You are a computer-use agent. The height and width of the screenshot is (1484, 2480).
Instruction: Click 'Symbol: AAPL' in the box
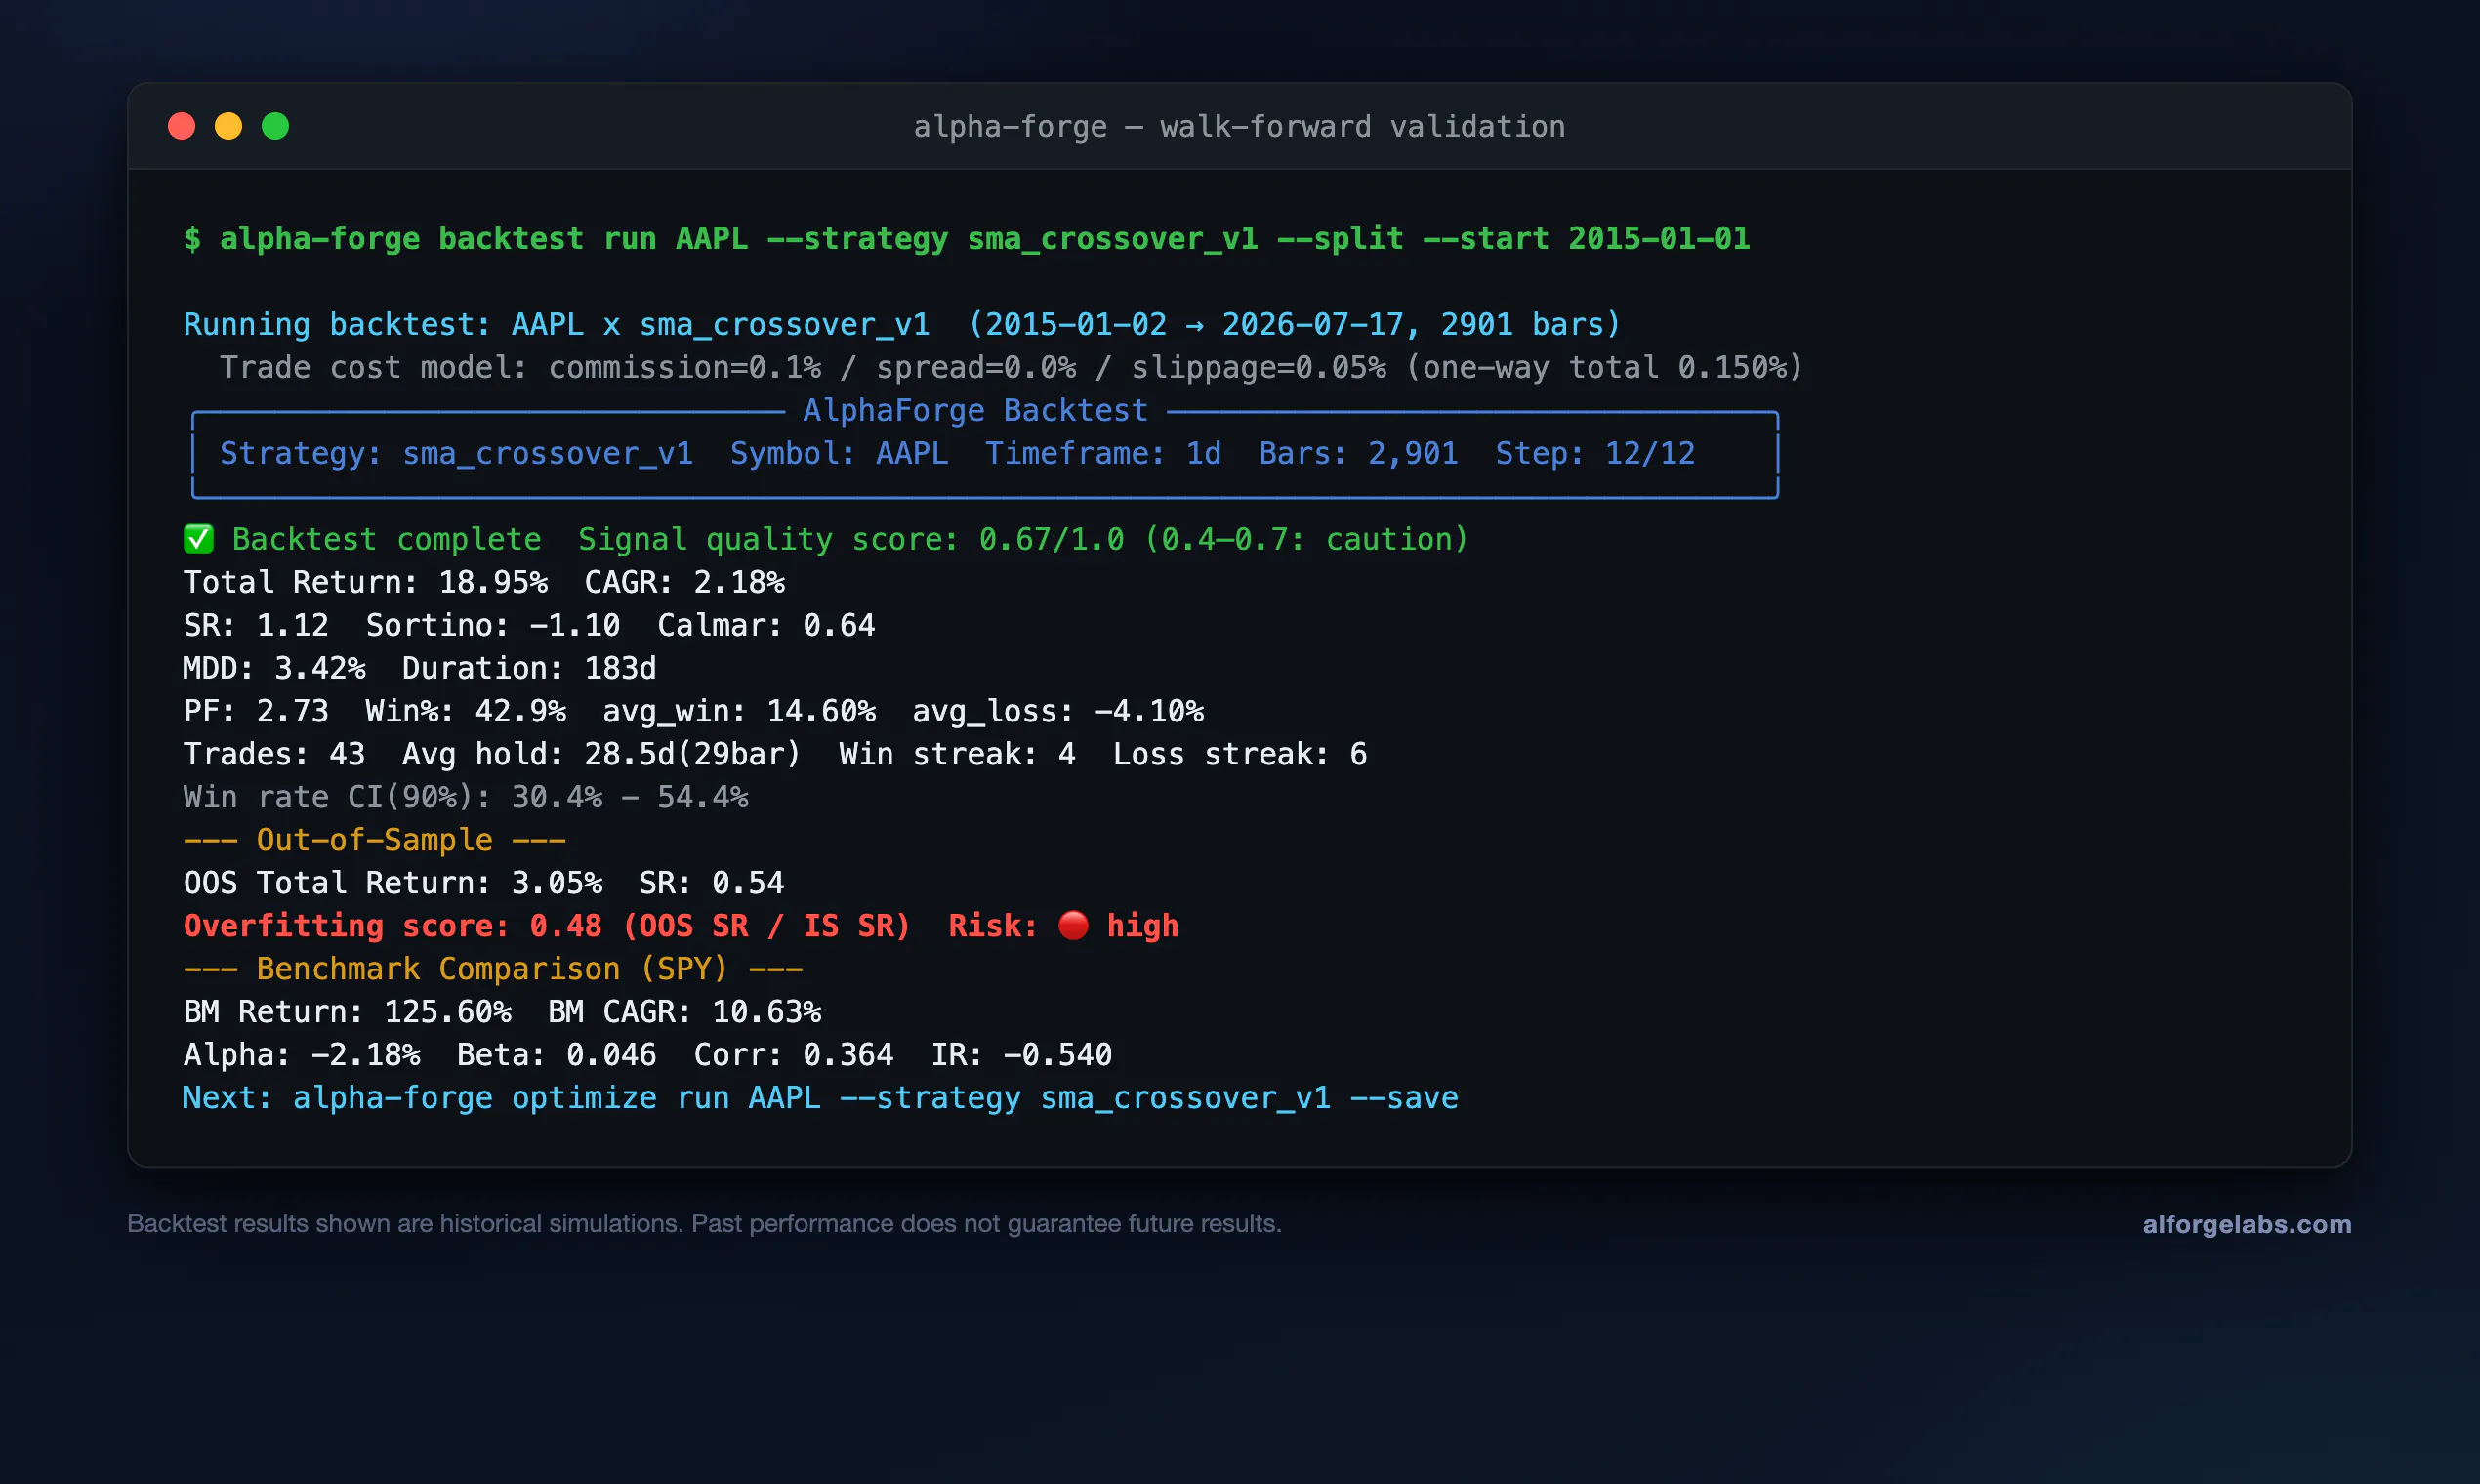pyautogui.click(x=839, y=453)
